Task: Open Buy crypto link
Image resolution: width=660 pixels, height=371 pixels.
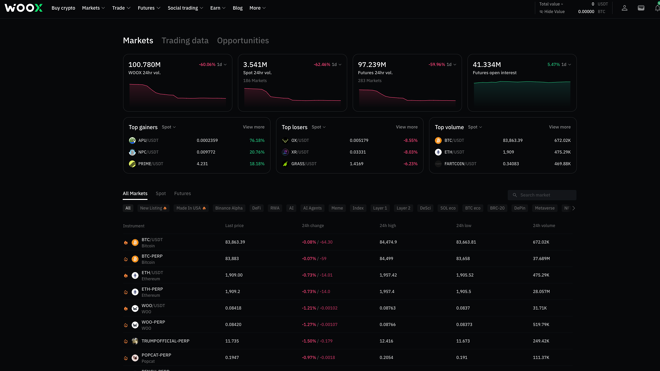Action: 63,8
